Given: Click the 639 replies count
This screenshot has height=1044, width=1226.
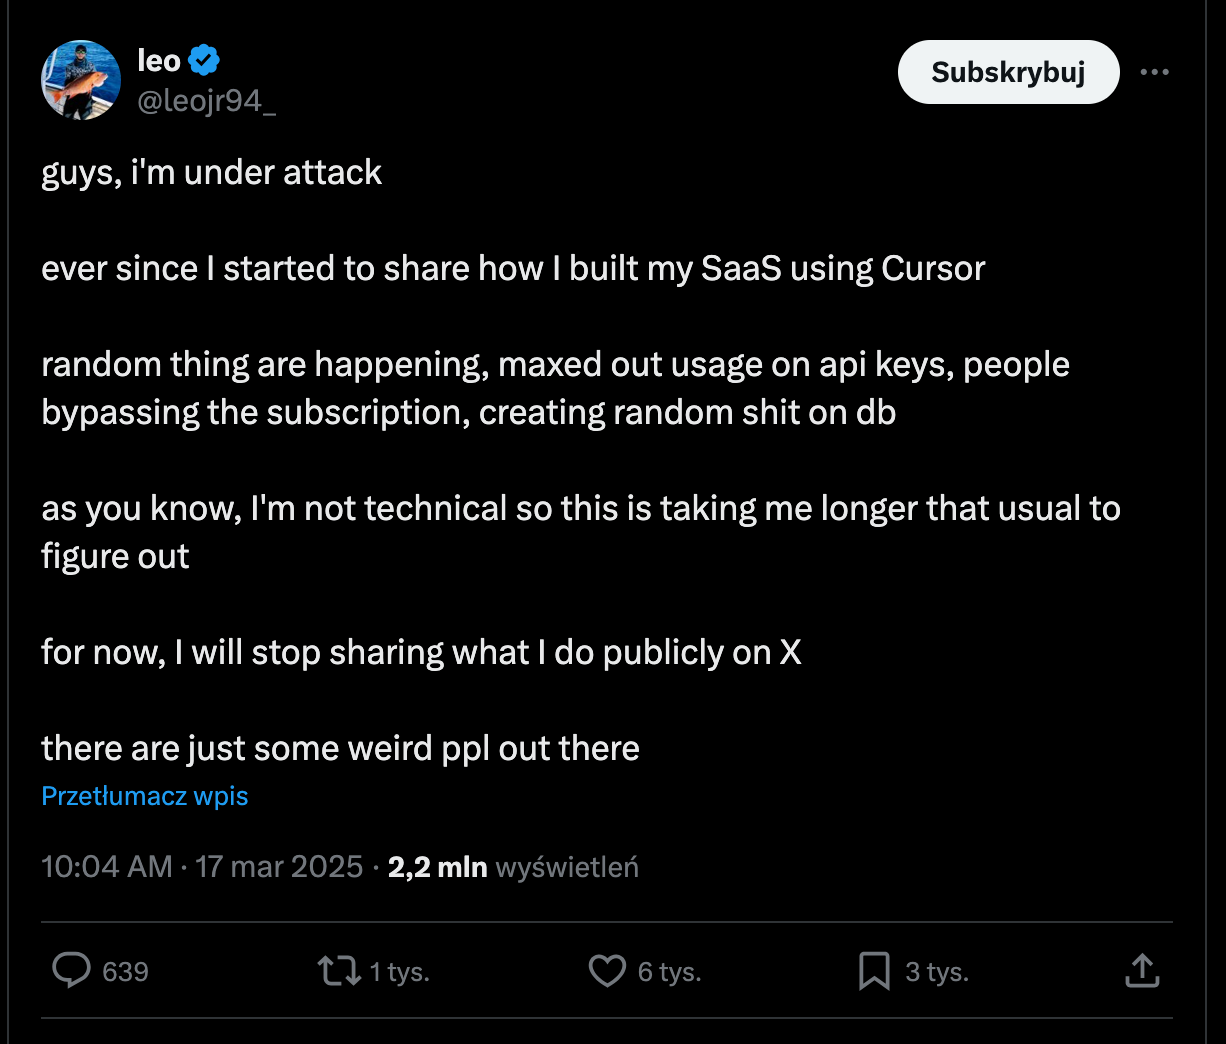Looking at the screenshot, I should pyautogui.click(x=125, y=972).
